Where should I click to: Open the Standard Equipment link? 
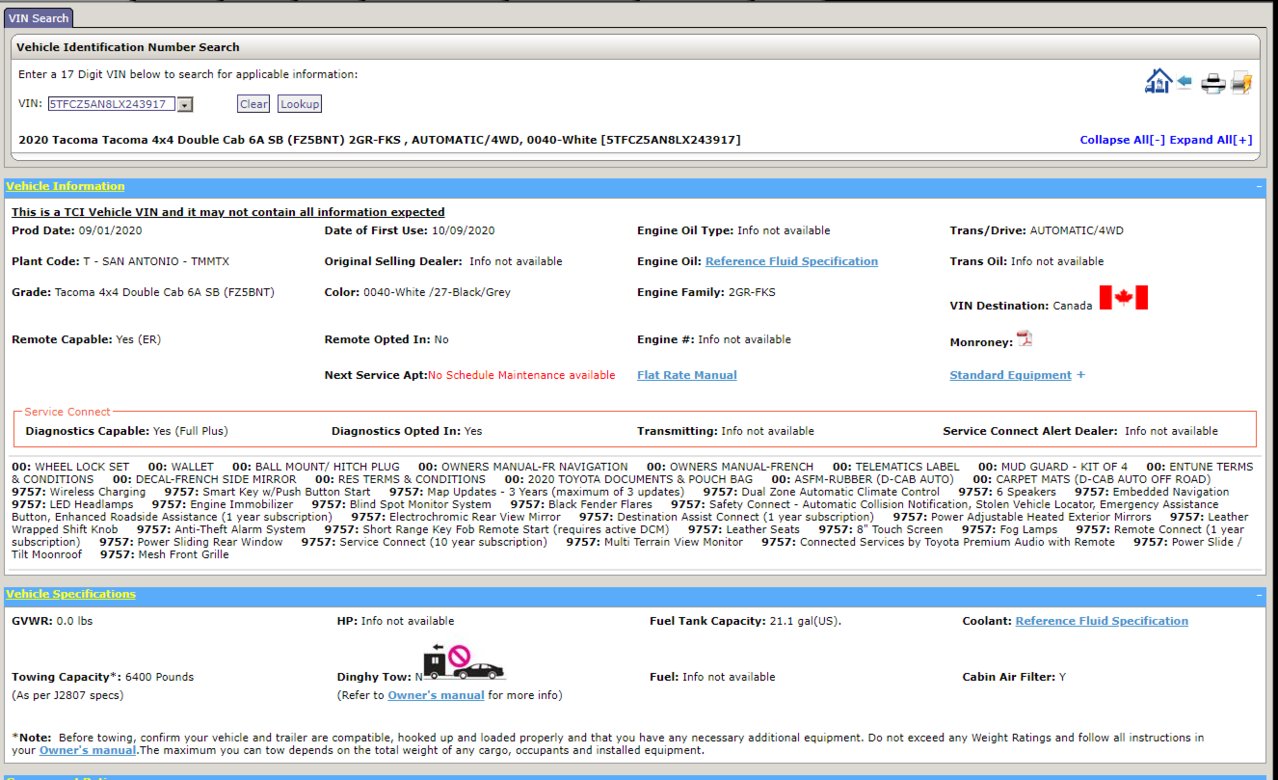click(x=1010, y=375)
